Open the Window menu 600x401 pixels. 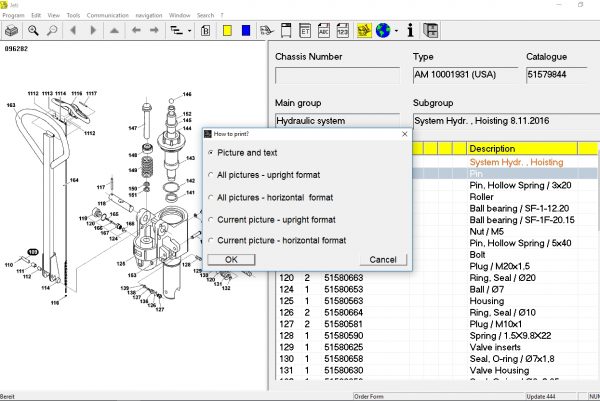pyautogui.click(x=179, y=15)
